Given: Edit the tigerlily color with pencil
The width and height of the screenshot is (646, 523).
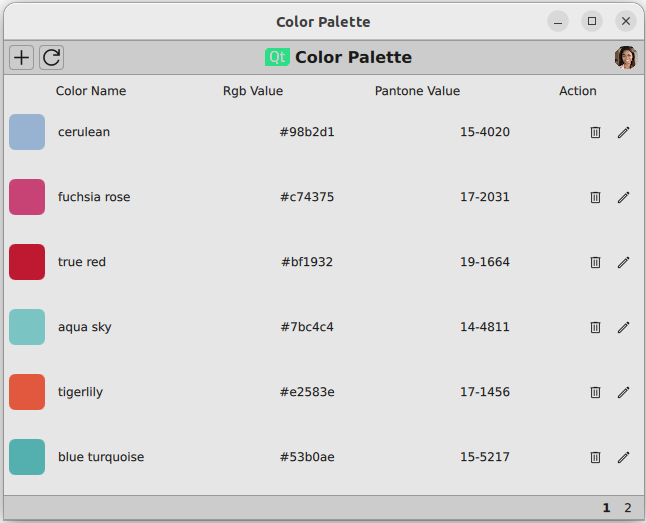Looking at the screenshot, I should 623,392.
